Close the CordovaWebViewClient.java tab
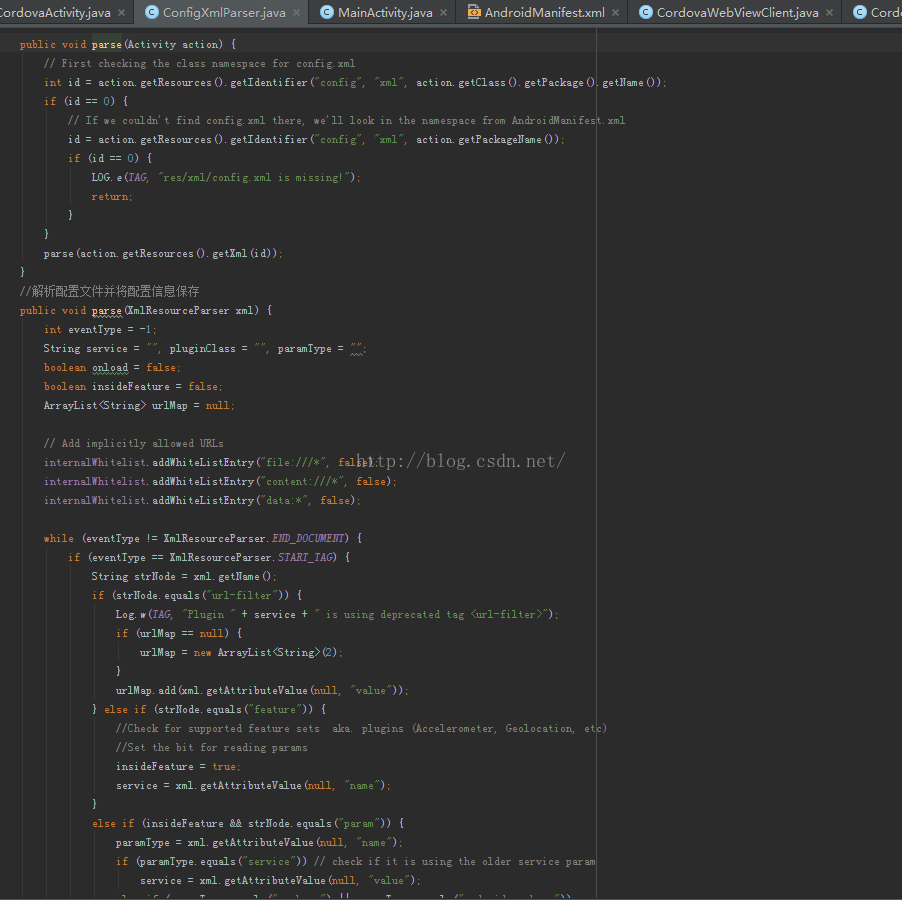Image resolution: width=902 pixels, height=900 pixels. coord(830,13)
